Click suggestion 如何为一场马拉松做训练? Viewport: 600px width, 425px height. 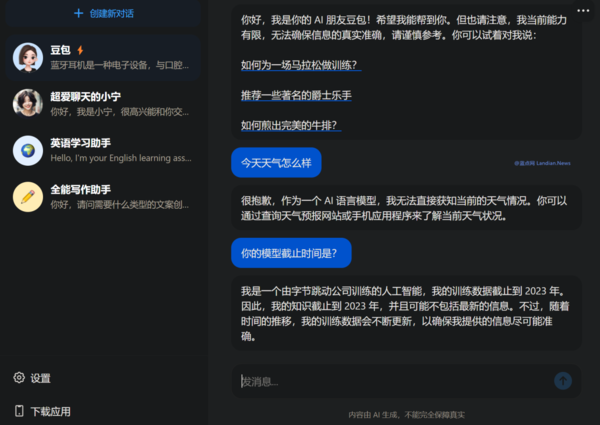click(x=301, y=65)
